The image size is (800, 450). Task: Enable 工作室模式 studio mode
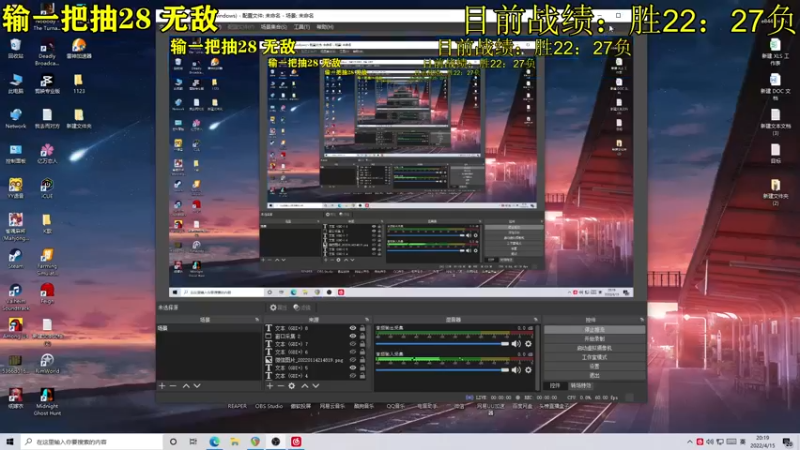coord(594,357)
